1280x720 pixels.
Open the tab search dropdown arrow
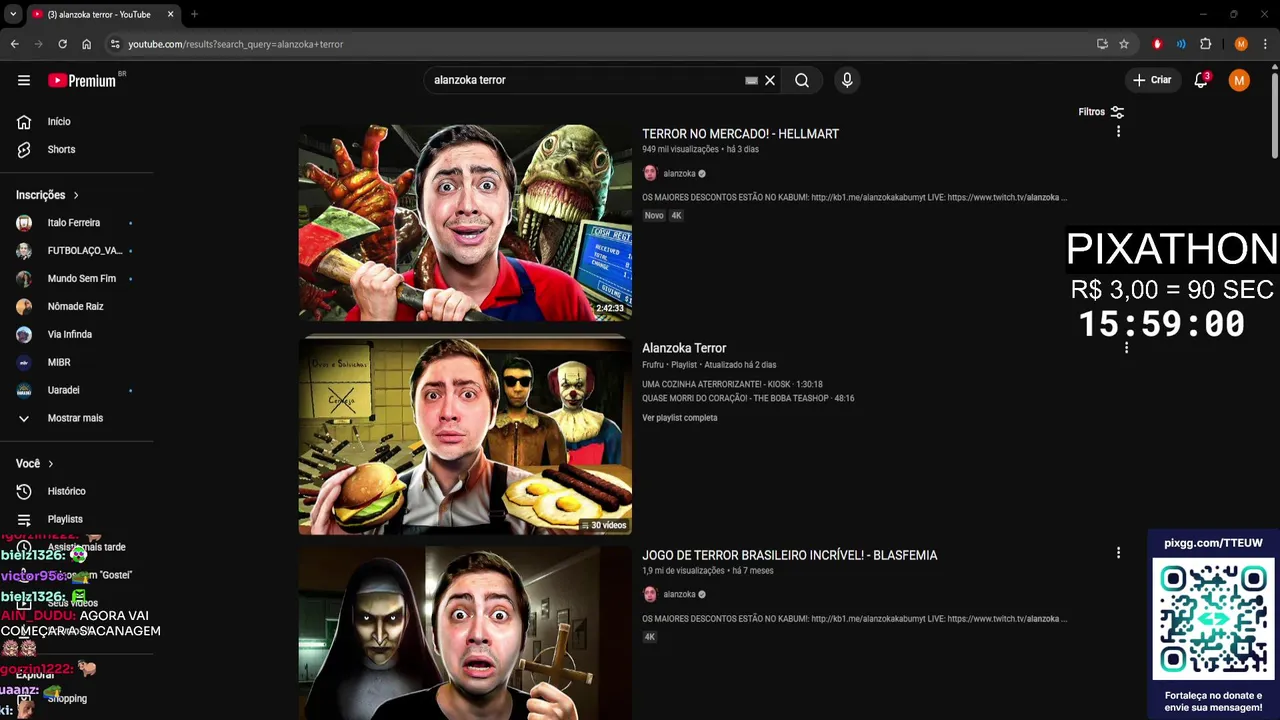pos(13,14)
